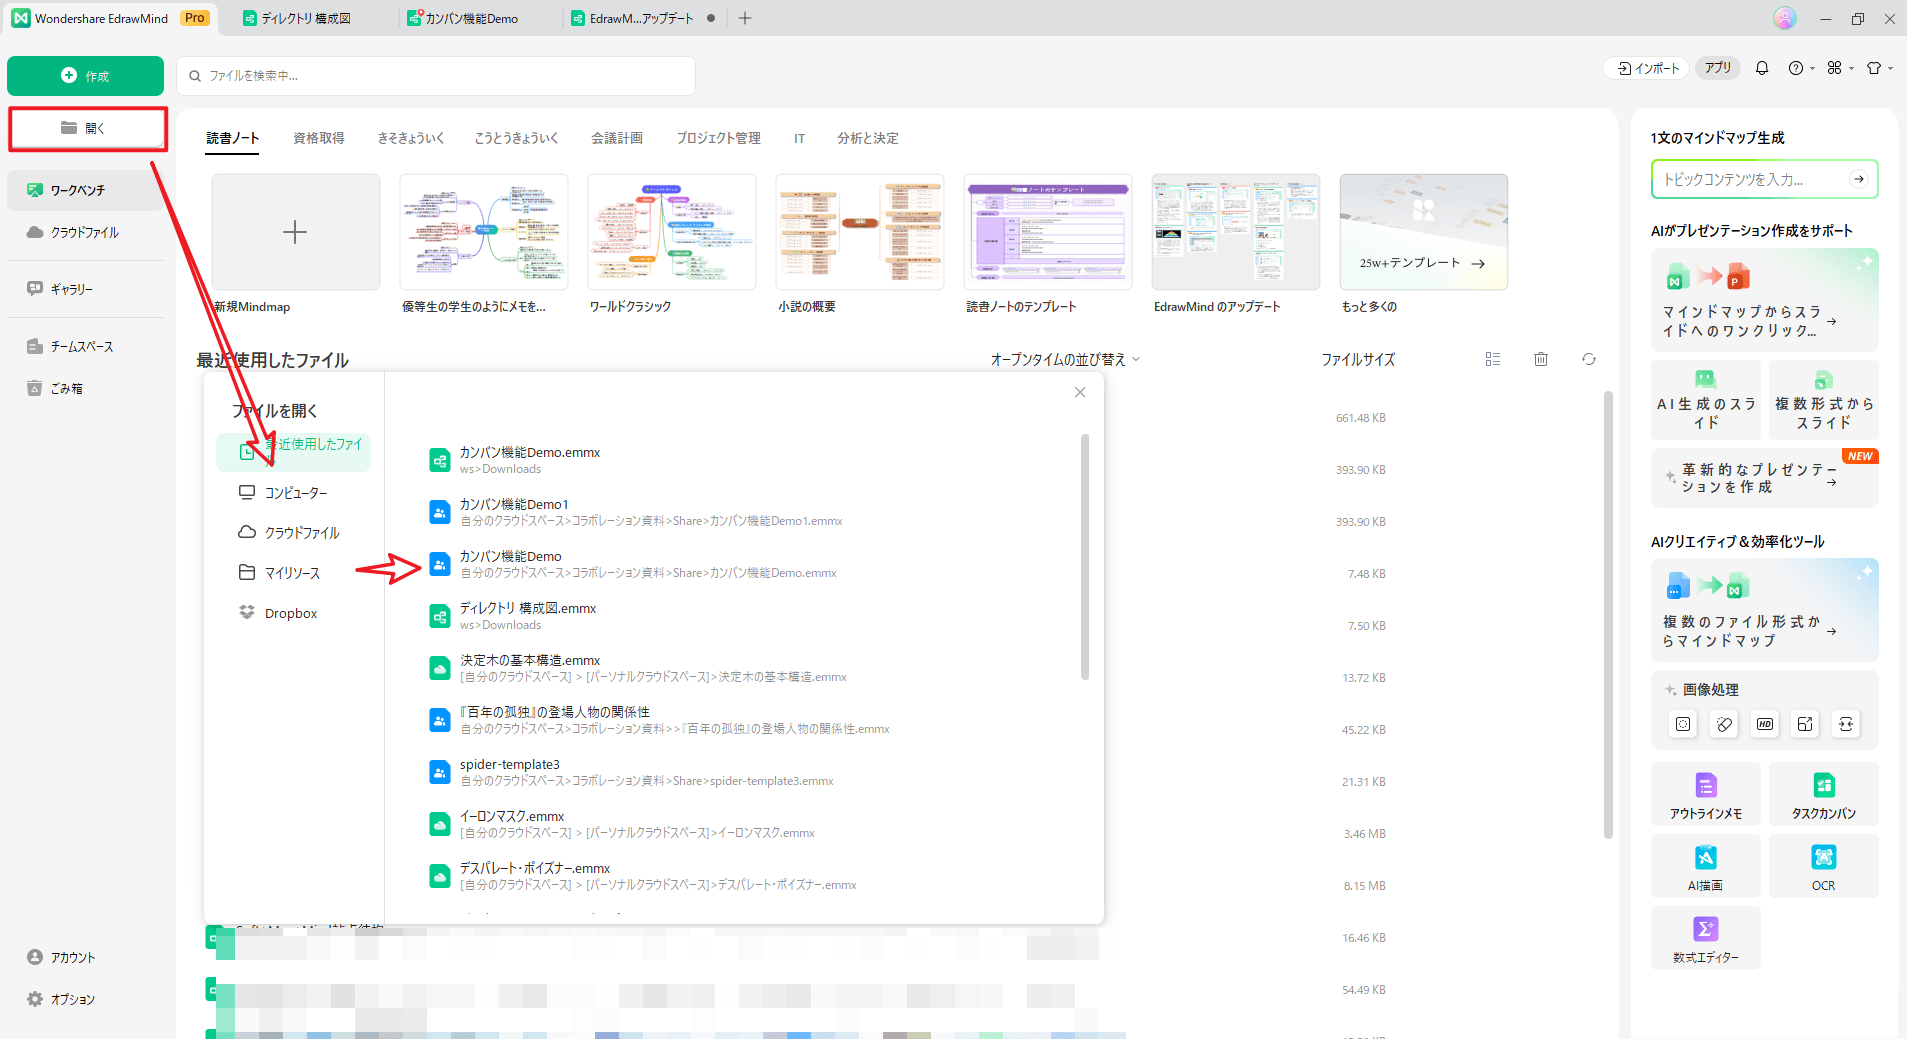Open チームスペース in the left sidebar
The width and height of the screenshot is (1907, 1039).
click(x=87, y=346)
